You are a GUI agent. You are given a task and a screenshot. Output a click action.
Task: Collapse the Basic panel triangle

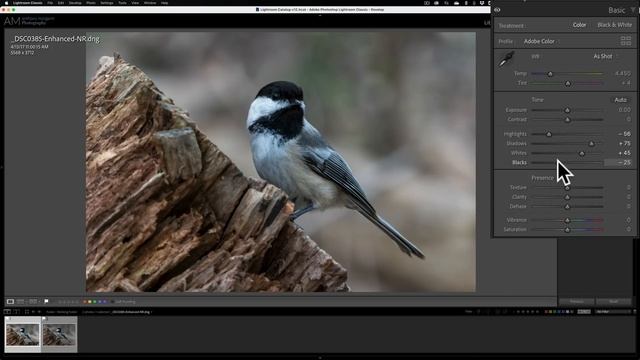[x=633, y=10]
